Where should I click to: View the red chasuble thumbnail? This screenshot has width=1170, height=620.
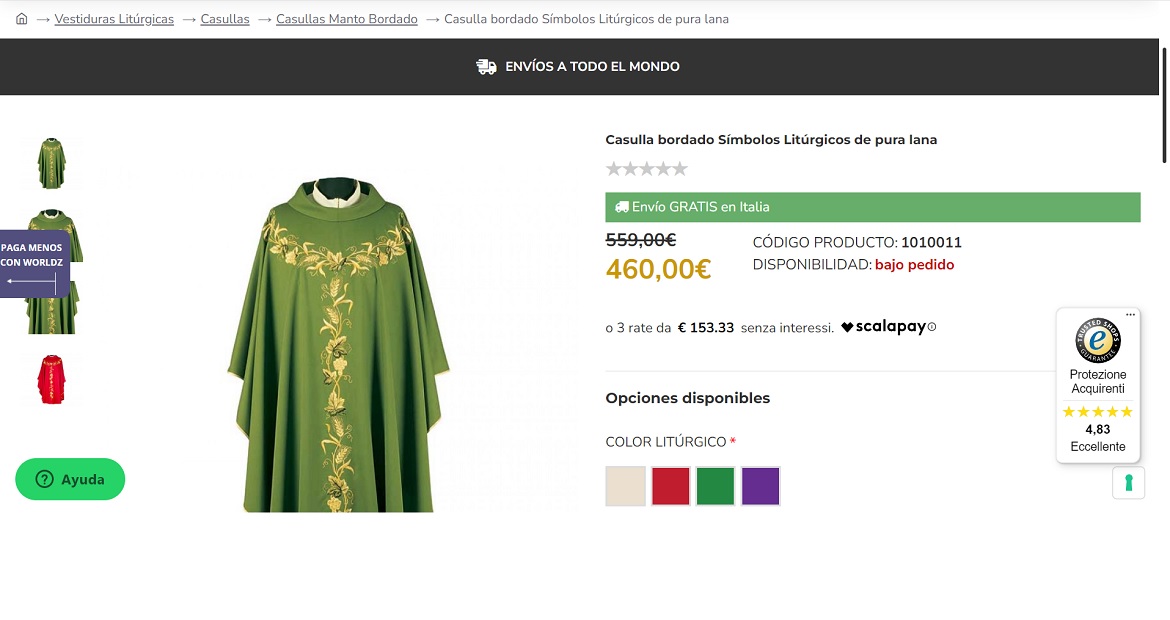51,378
